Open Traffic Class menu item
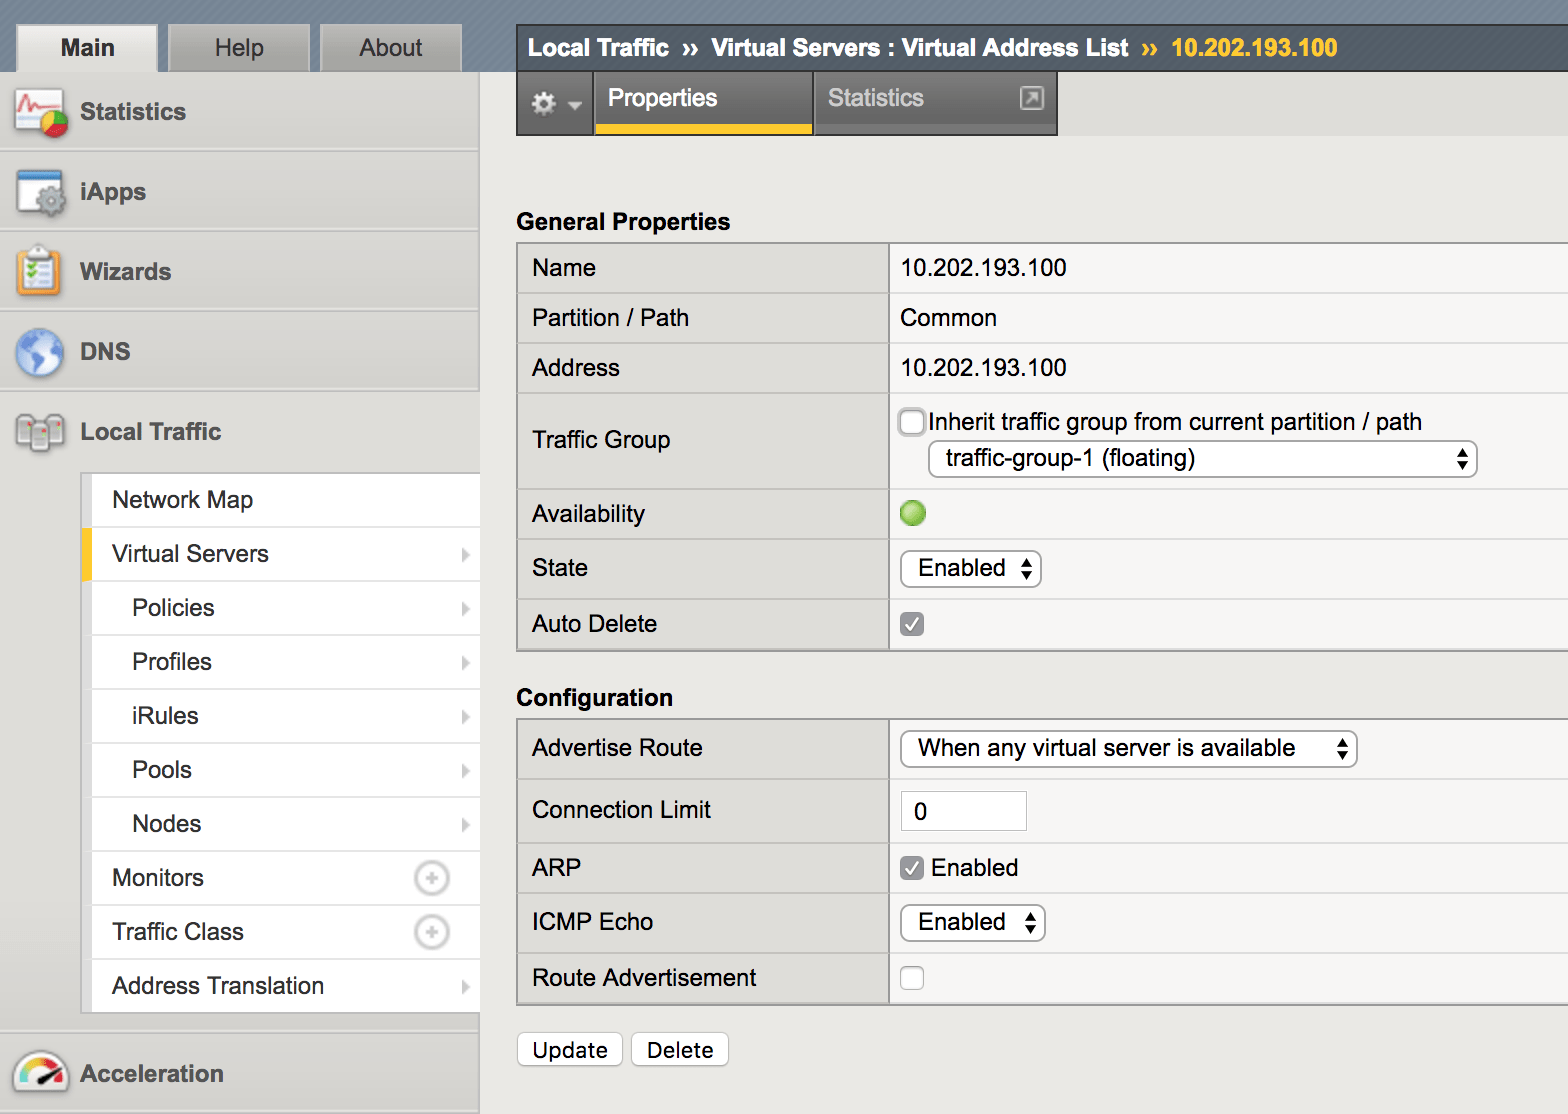The width and height of the screenshot is (1568, 1114). (x=286, y=932)
